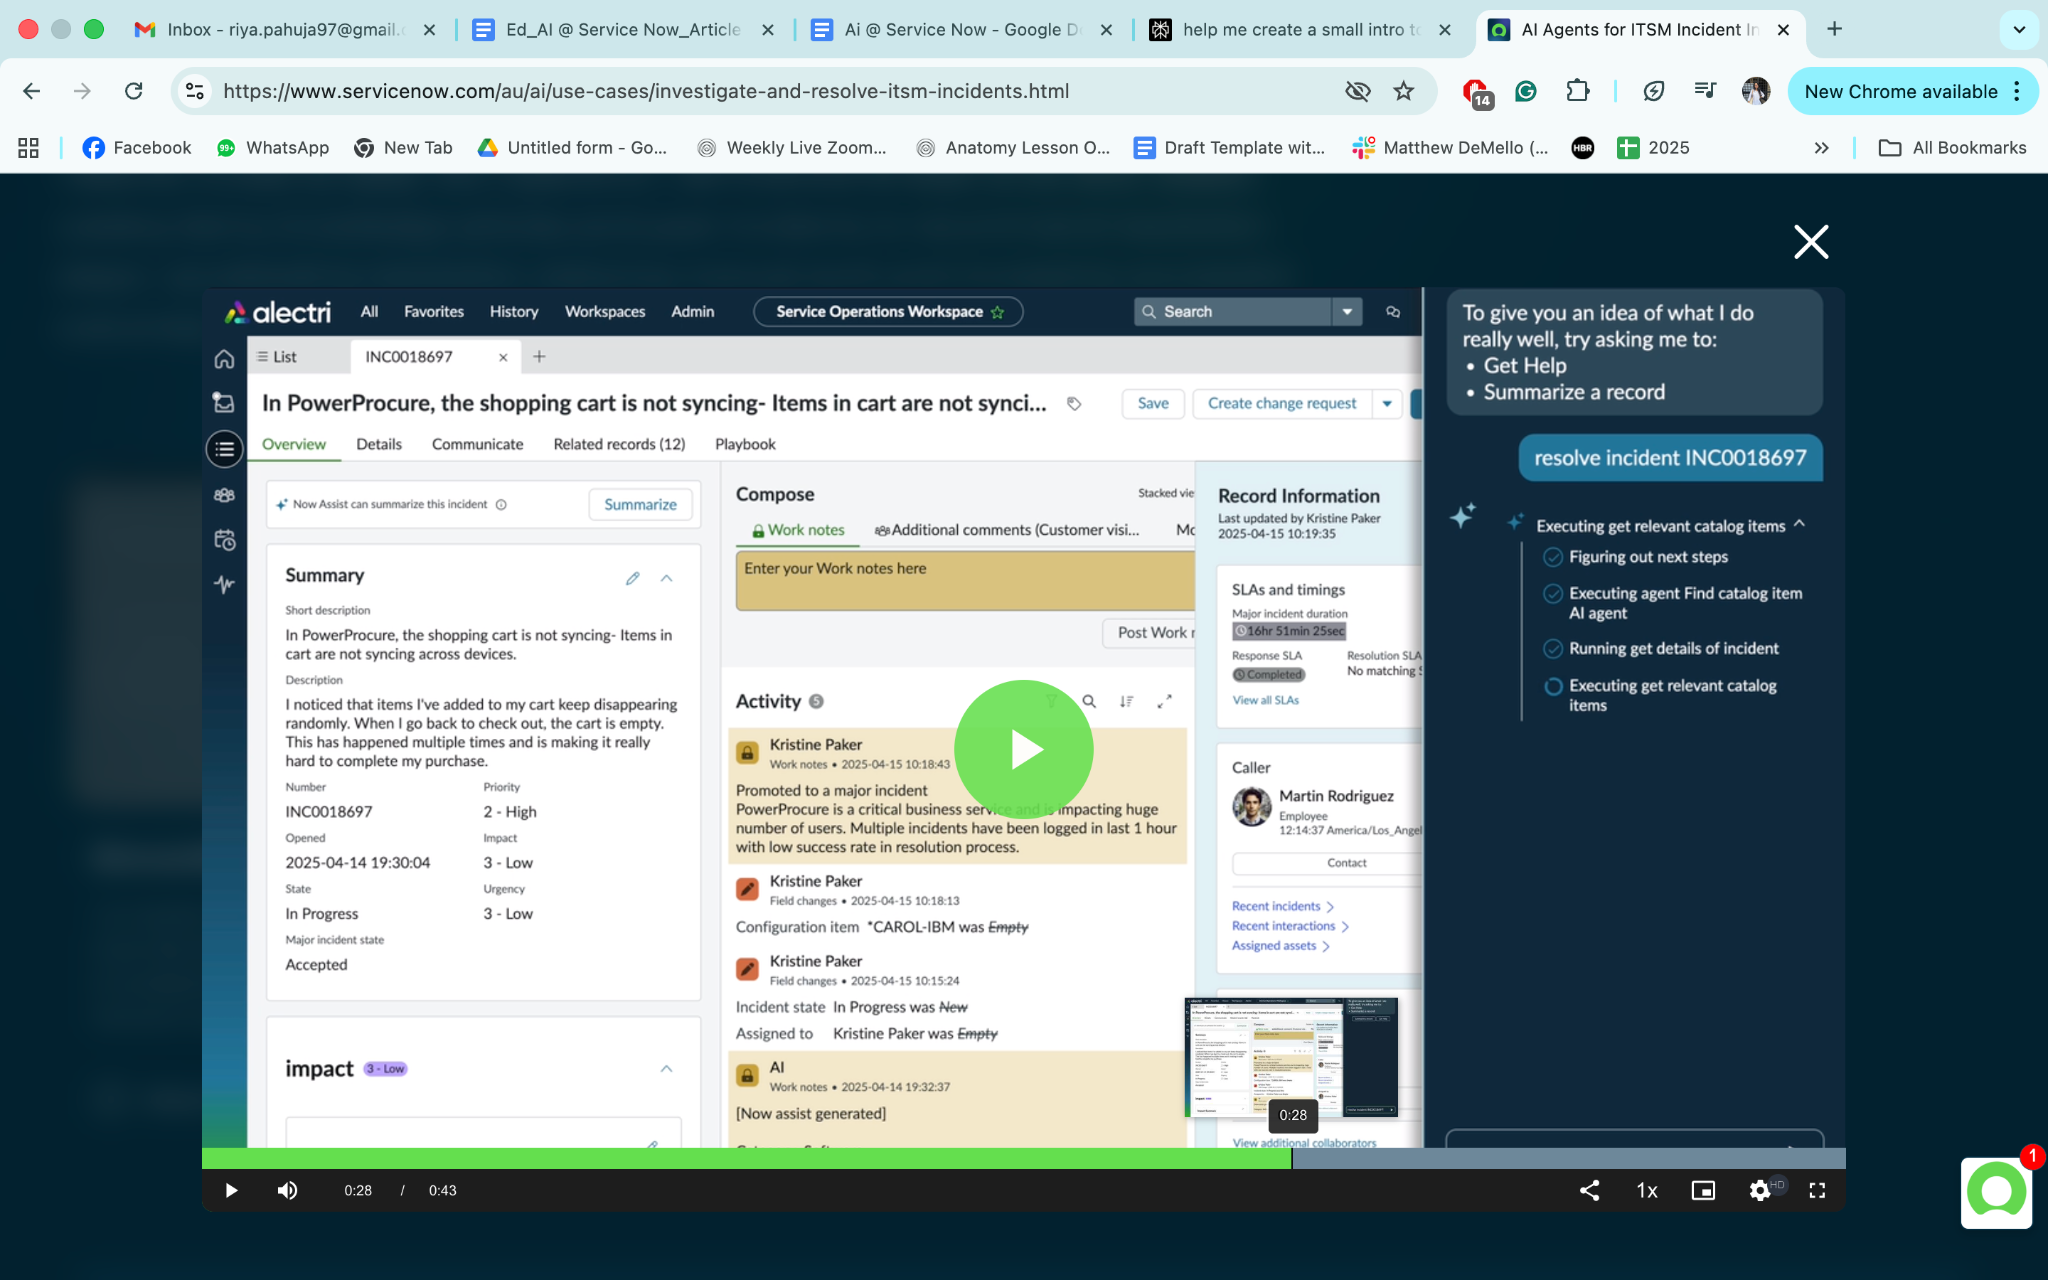Show more bookmarks with the double chevron
The height and width of the screenshot is (1280, 2048).
tap(1822, 148)
